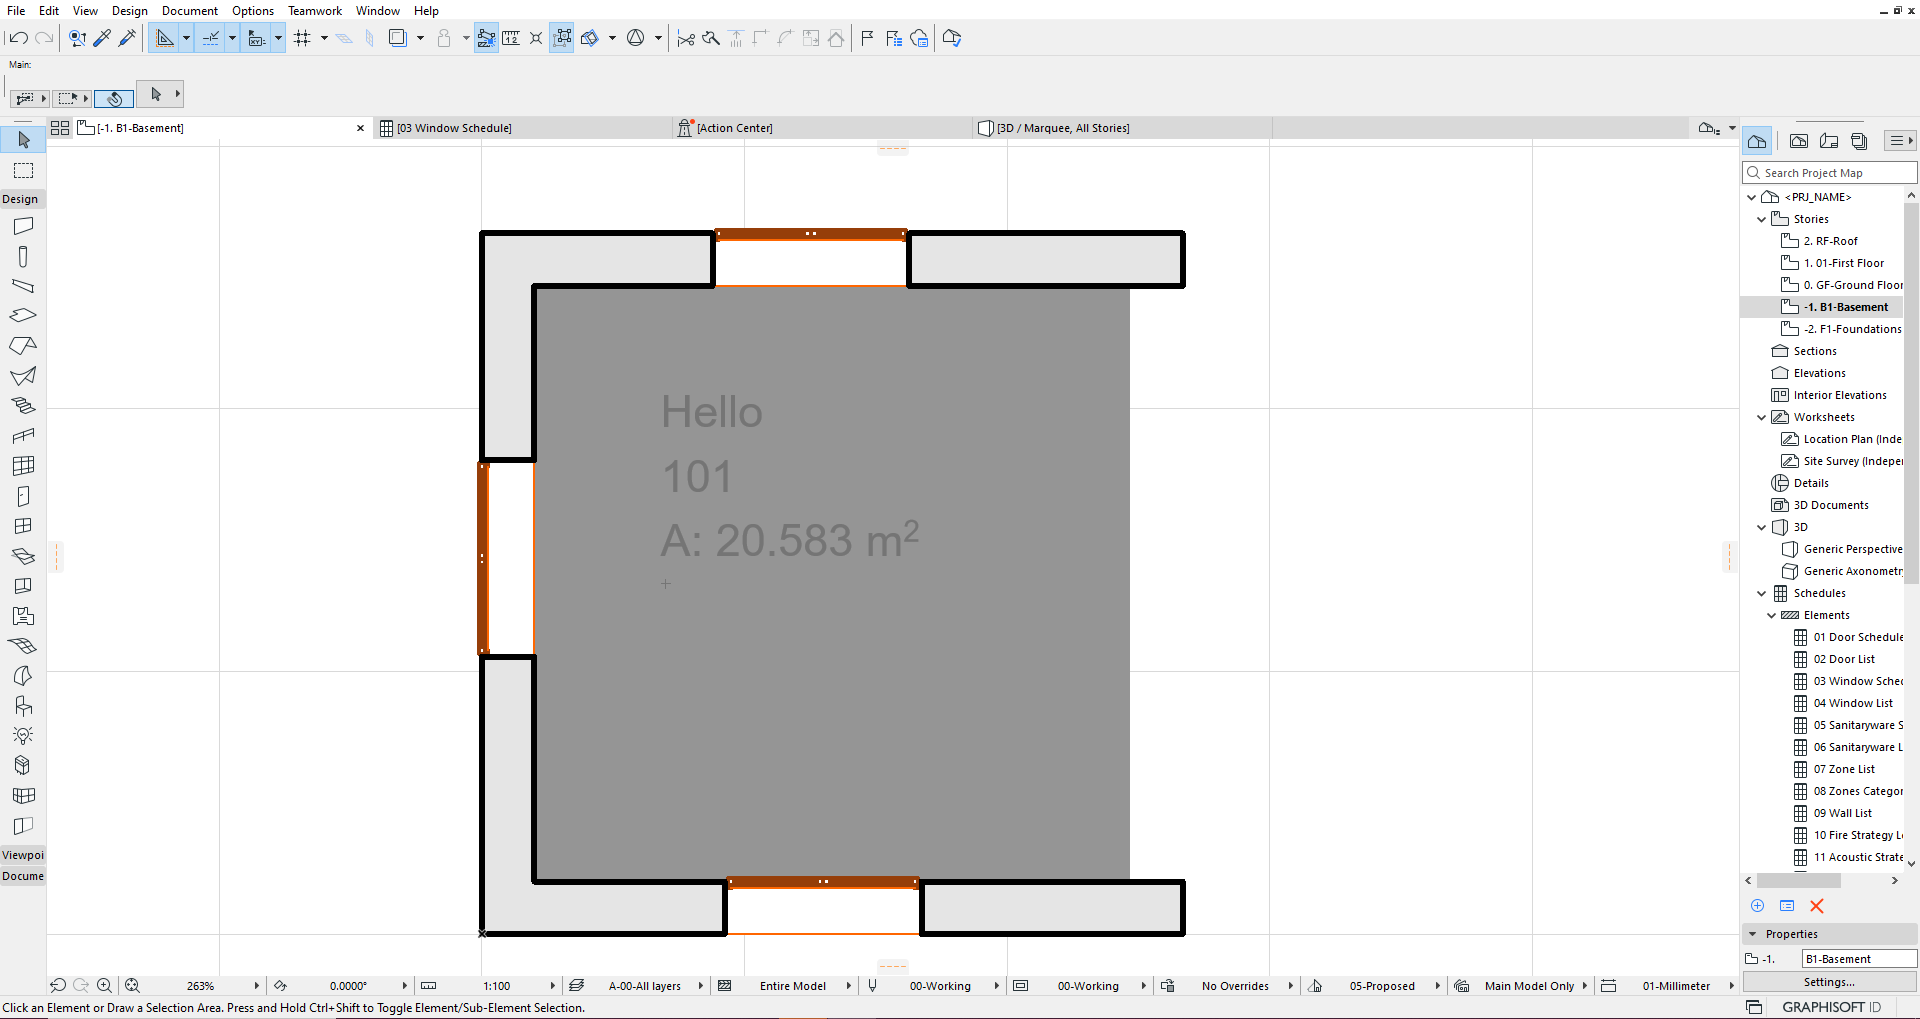Toggle Quick Selection magnet button
1920x1019 pixels.
(114, 98)
